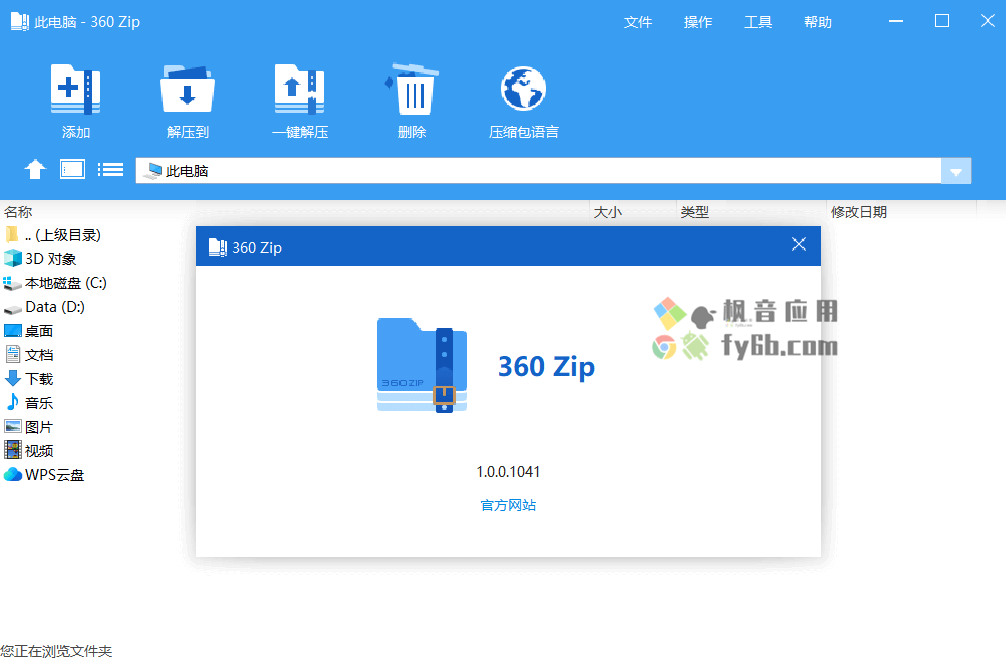
Task: Select 本地磁盘 (C:) drive
Action: point(55,283)
